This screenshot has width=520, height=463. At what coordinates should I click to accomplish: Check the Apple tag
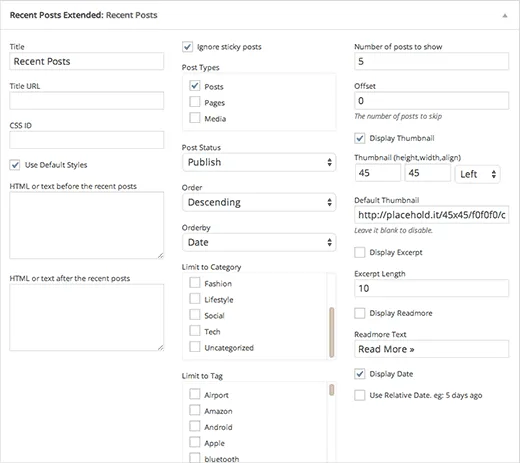click(x=195, y=442)
